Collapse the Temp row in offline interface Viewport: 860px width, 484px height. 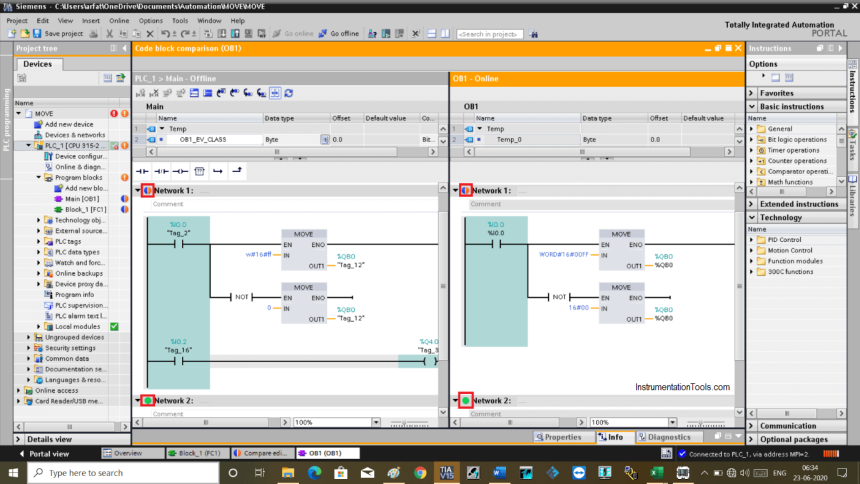coord(162,128)
